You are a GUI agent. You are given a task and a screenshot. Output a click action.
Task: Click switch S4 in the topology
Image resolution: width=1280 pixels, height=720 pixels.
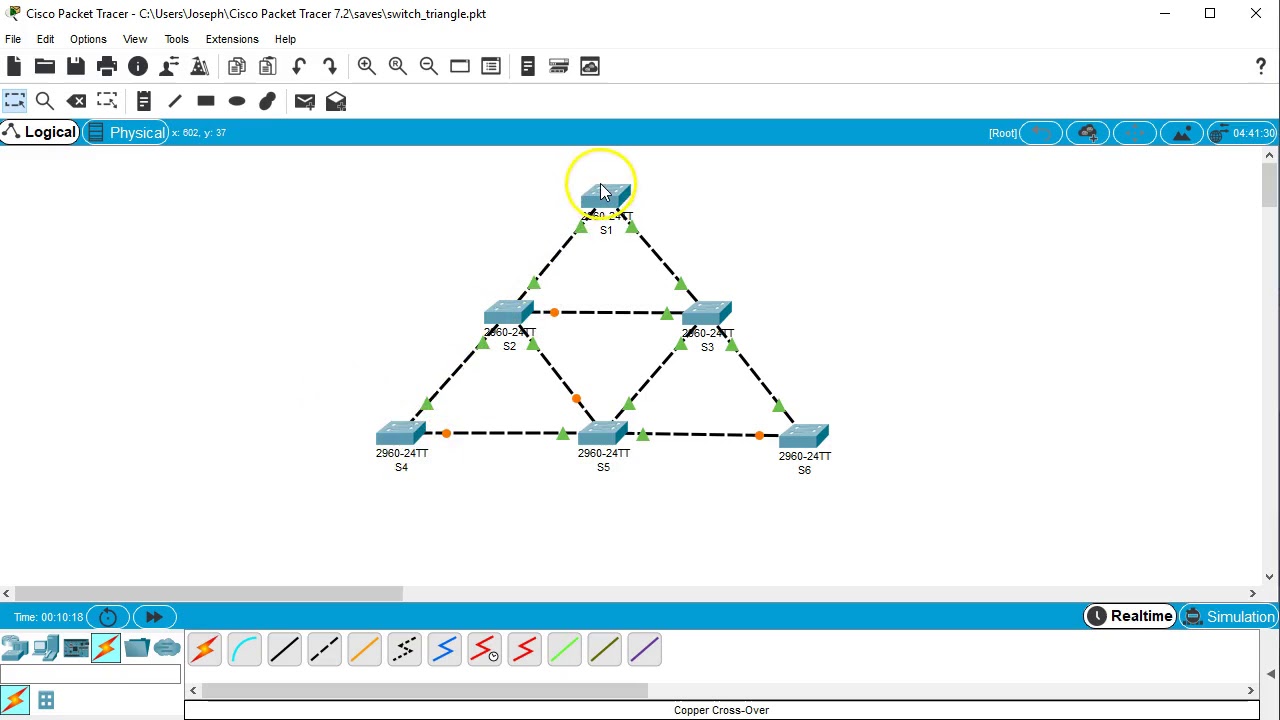401,434
